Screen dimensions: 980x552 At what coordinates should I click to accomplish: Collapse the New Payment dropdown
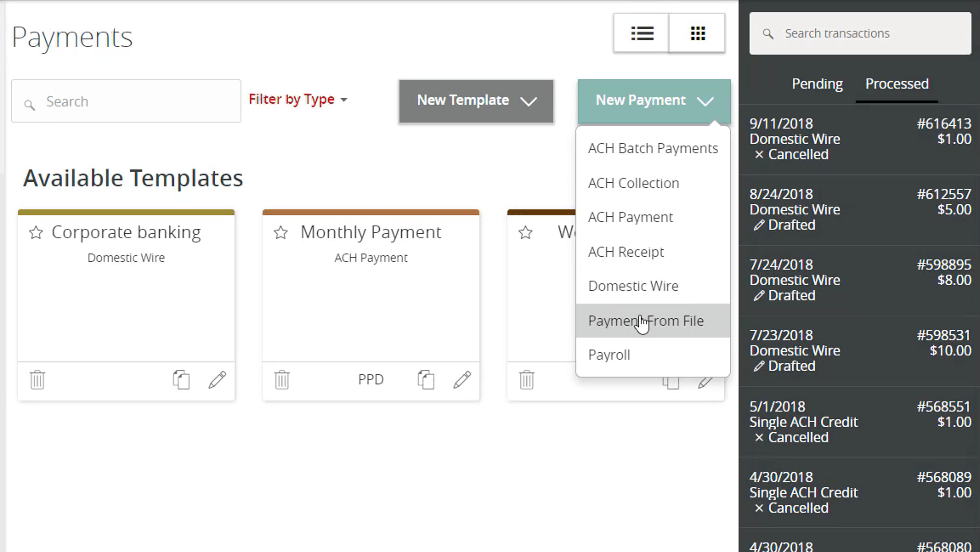point(654,101)
